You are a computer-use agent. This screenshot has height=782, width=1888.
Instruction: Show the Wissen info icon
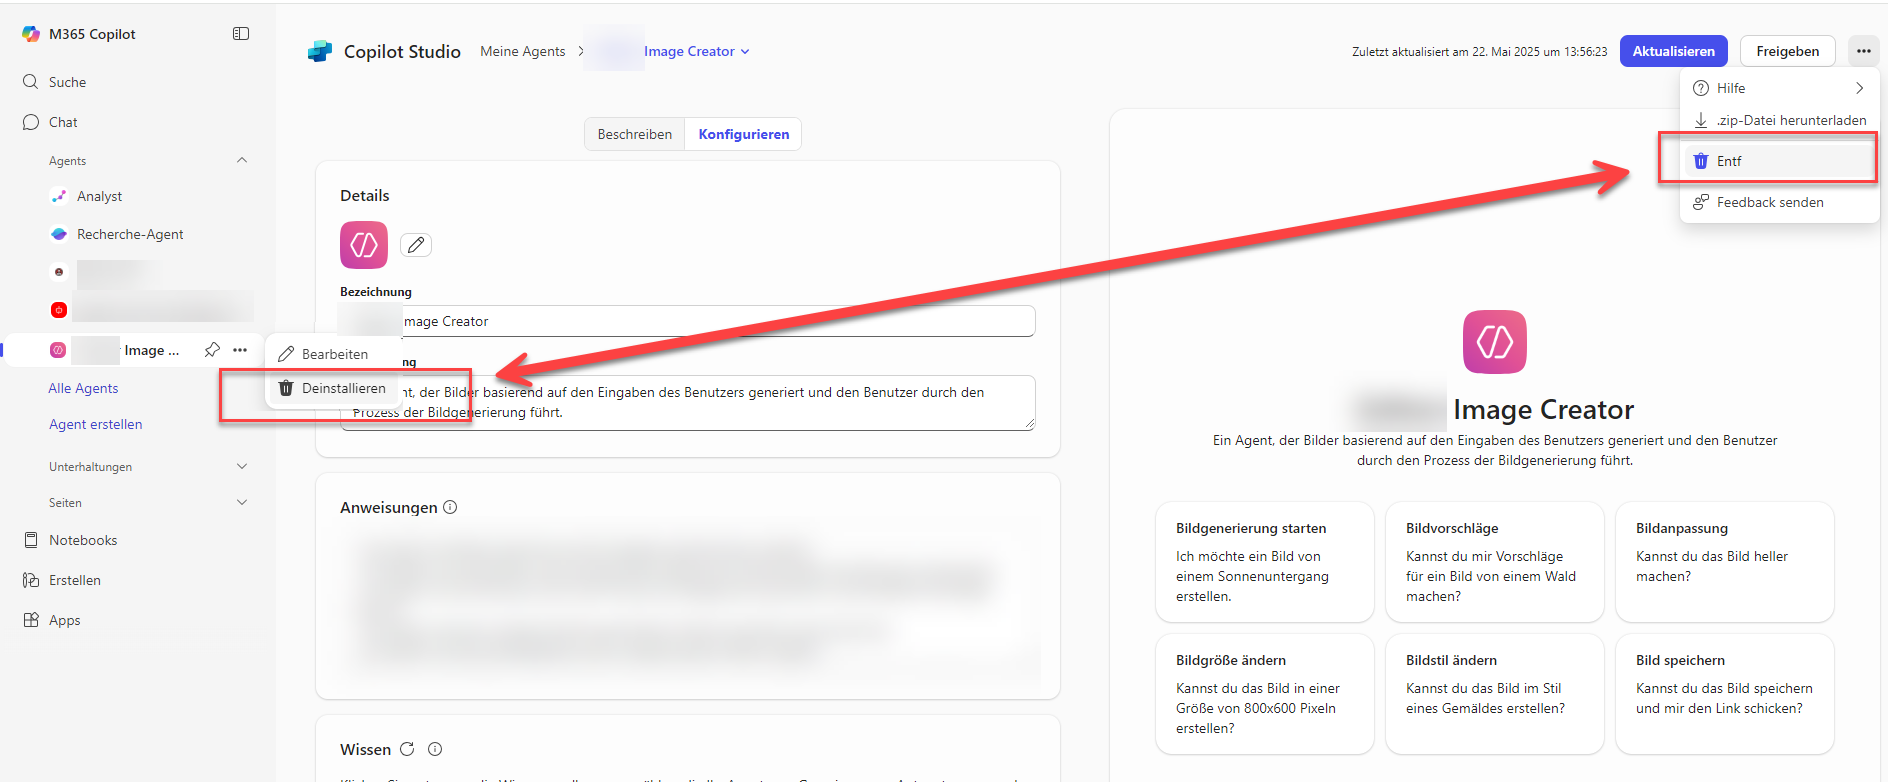pos(435,749)
